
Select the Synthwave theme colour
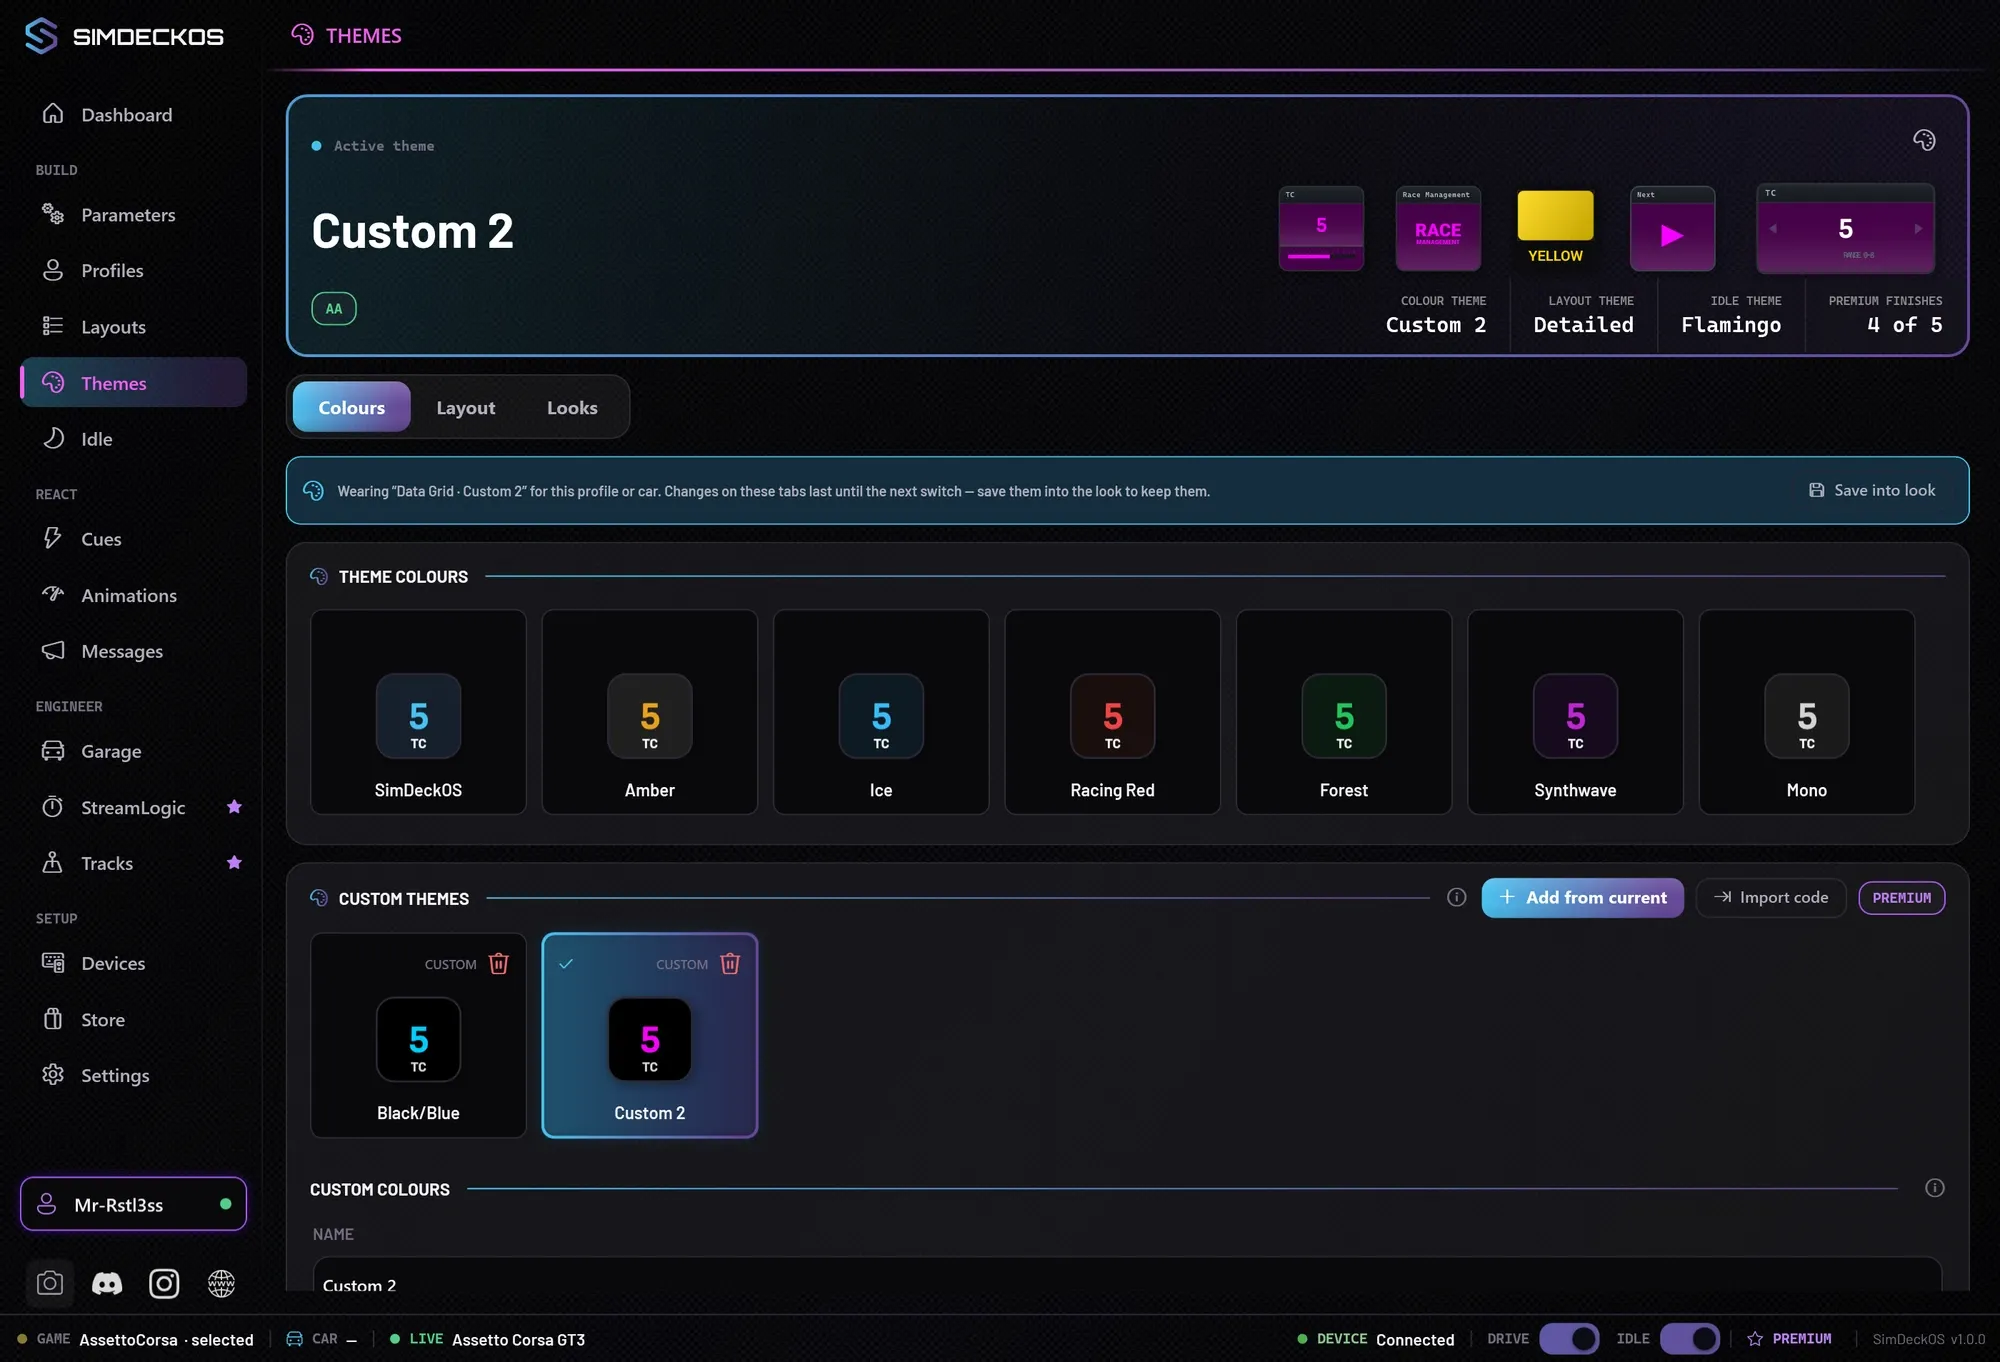(x=1575, y=712)
